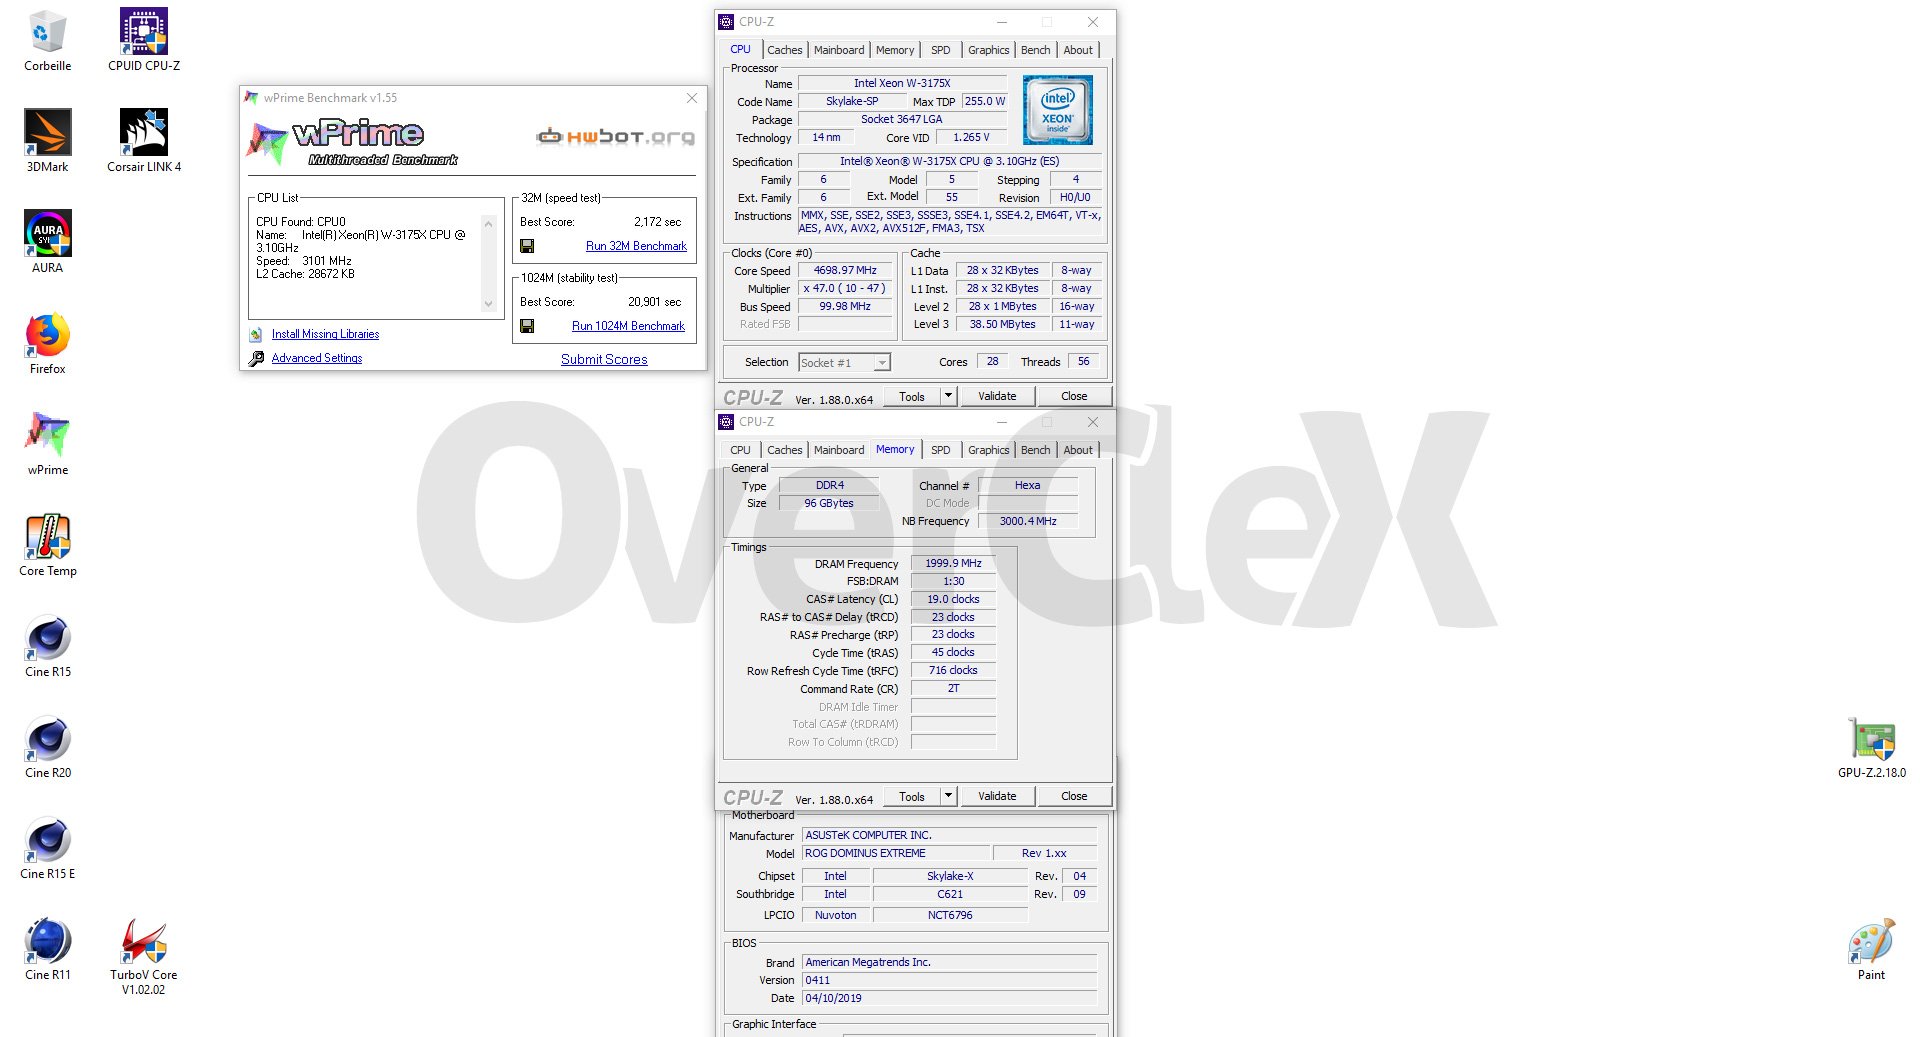Click Run 32M Benchmark link
1920x1037 pixels.
[636, 246]
